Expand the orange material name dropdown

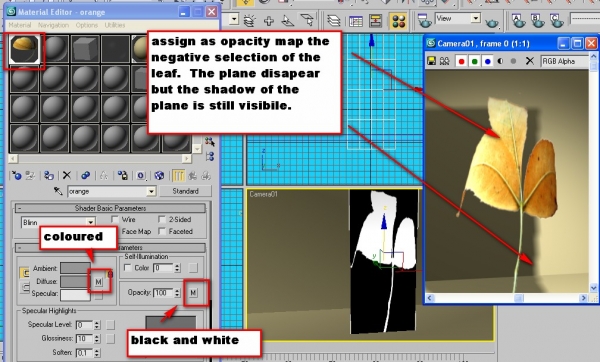coord(152,191)
